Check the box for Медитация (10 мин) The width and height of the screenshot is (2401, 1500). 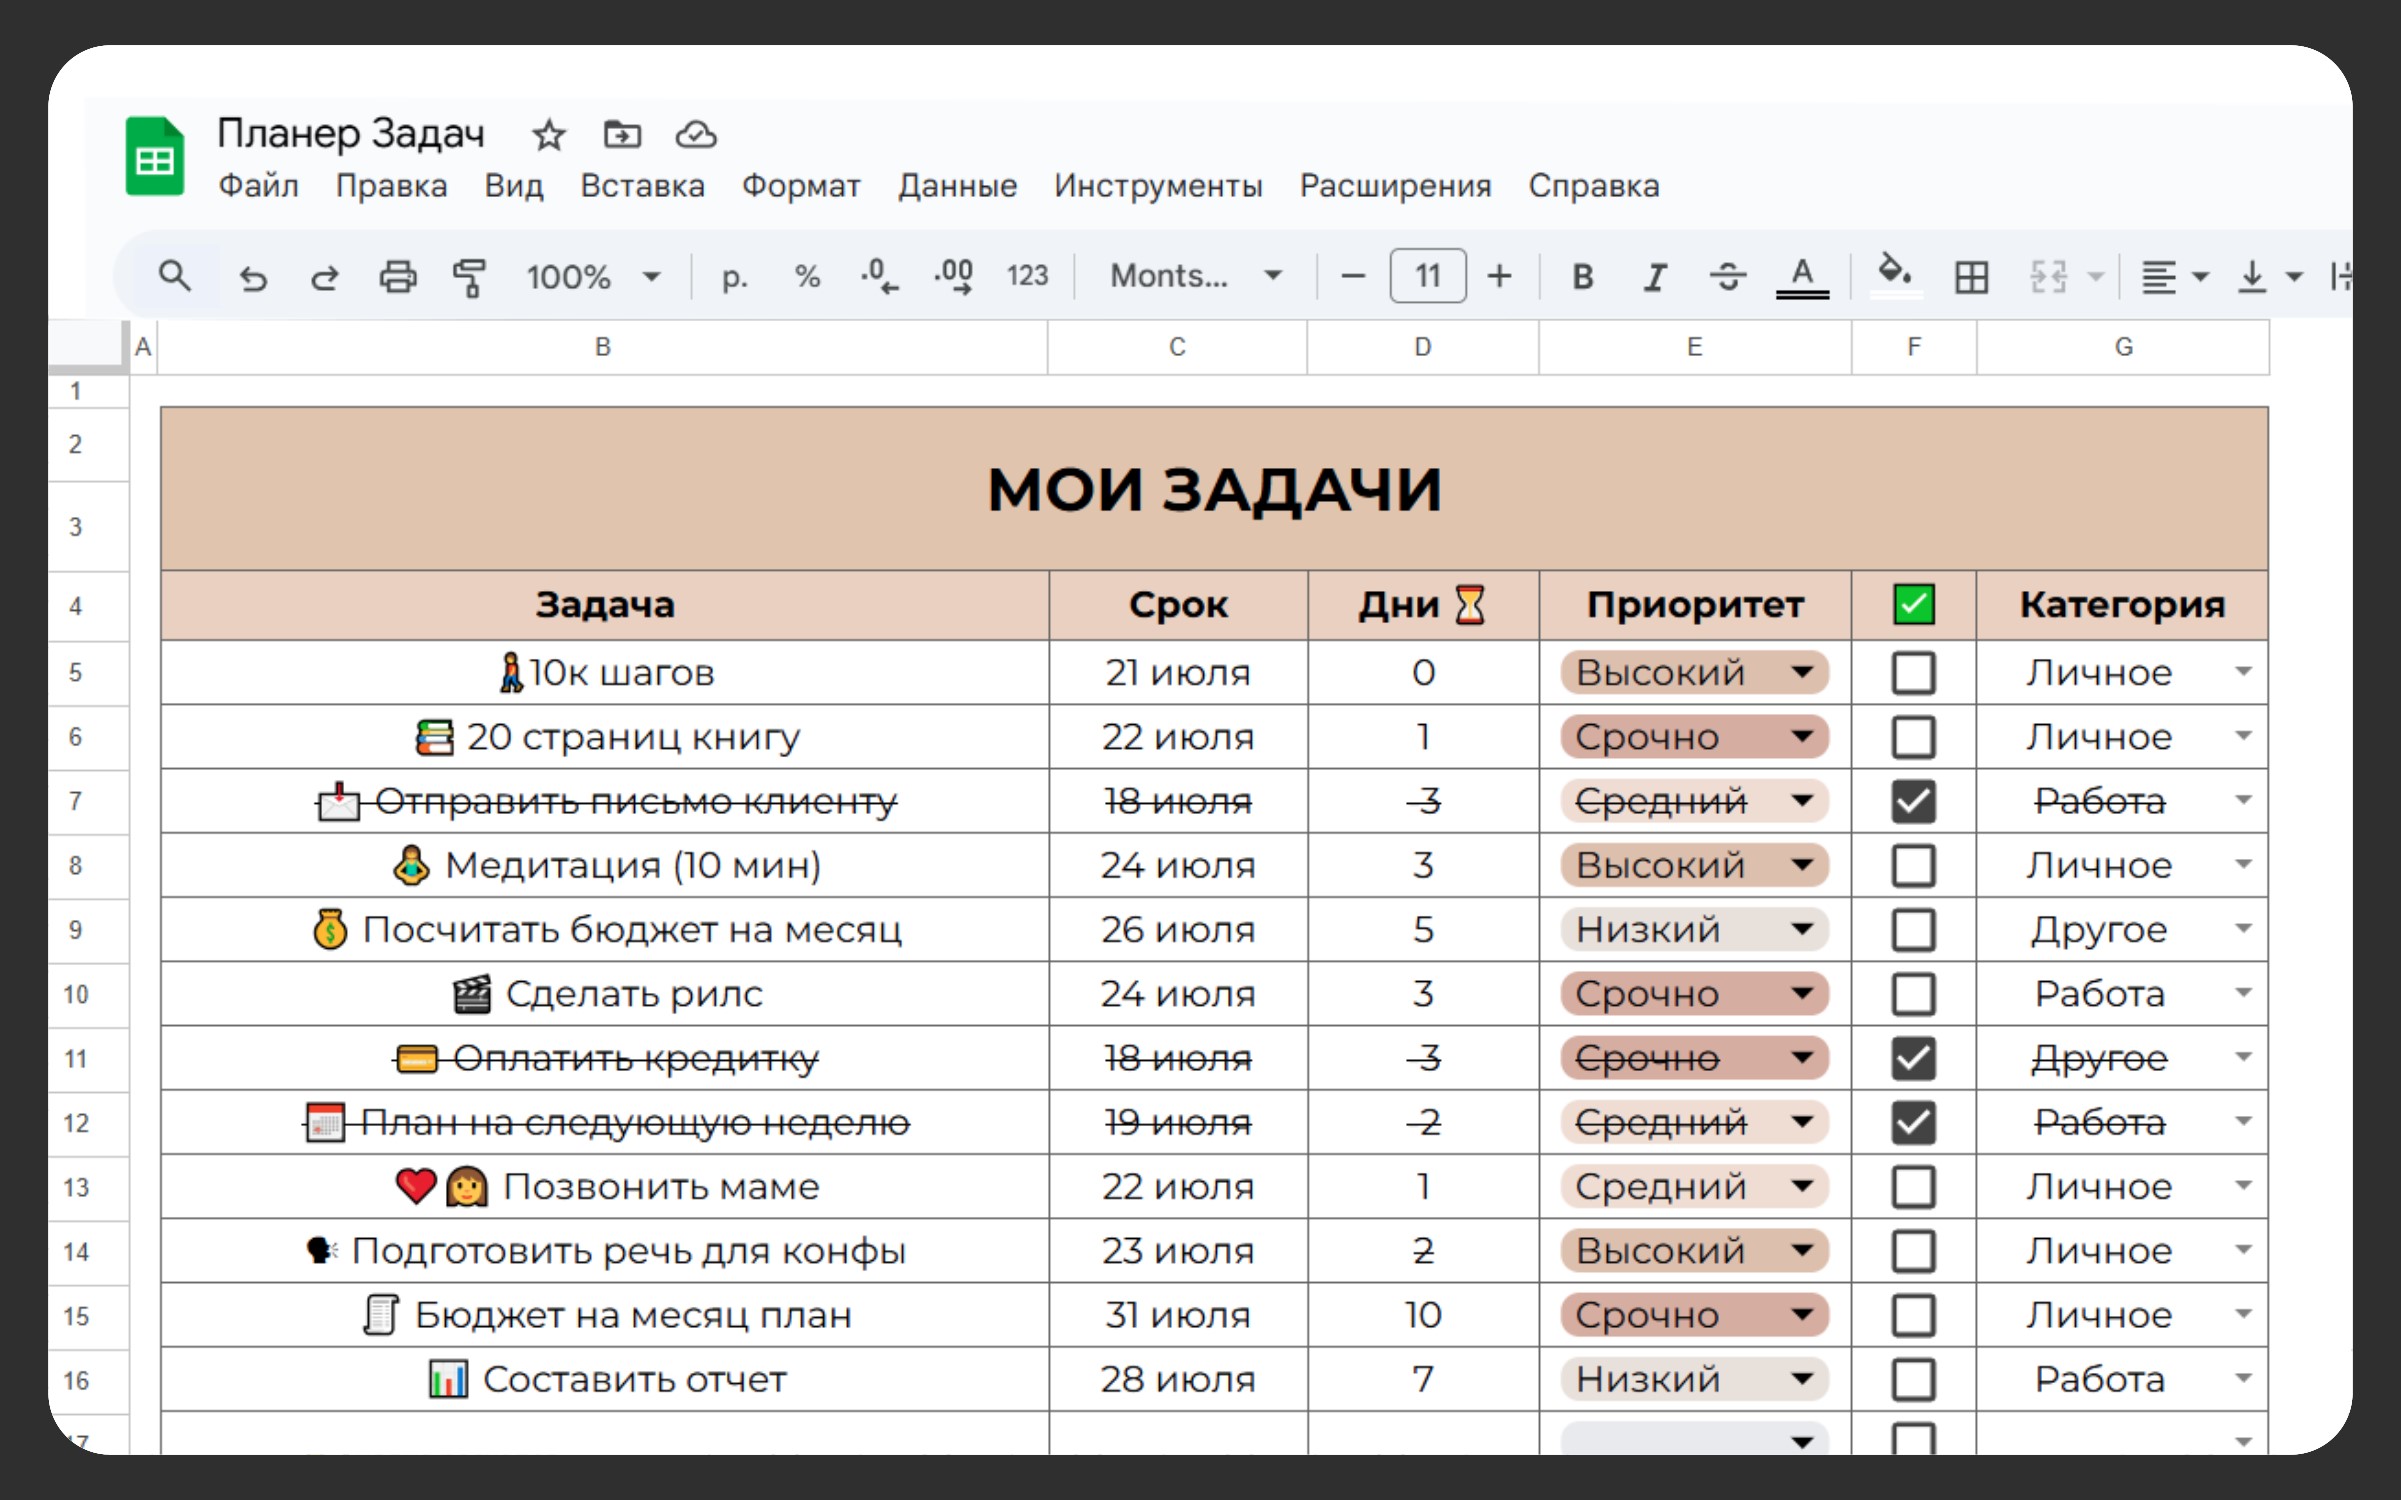pyautogui.click(x=1913, y=866)
